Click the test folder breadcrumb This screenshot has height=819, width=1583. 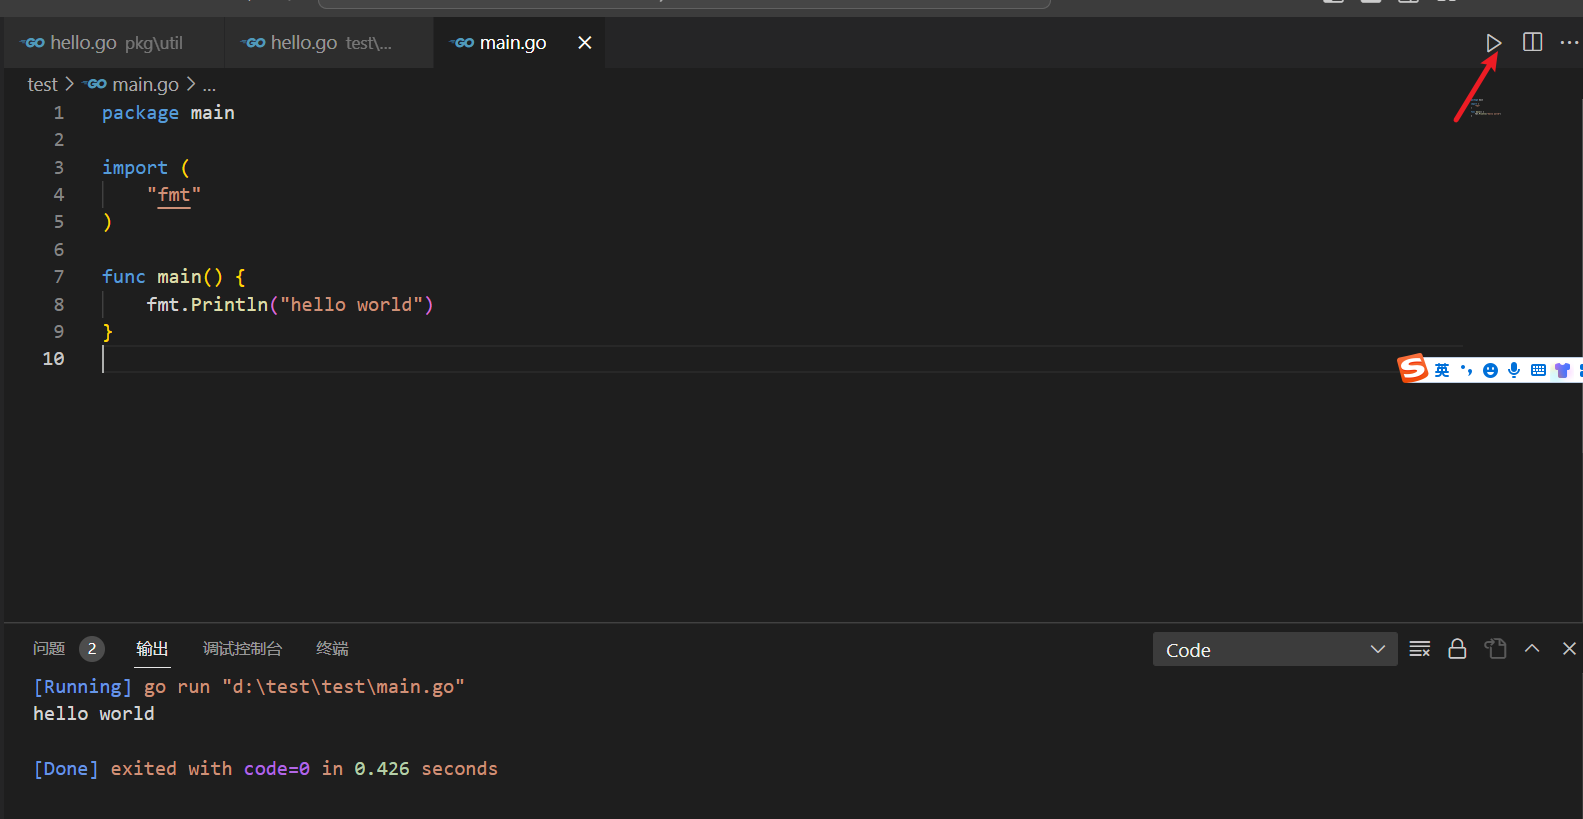tap(42, 85)
